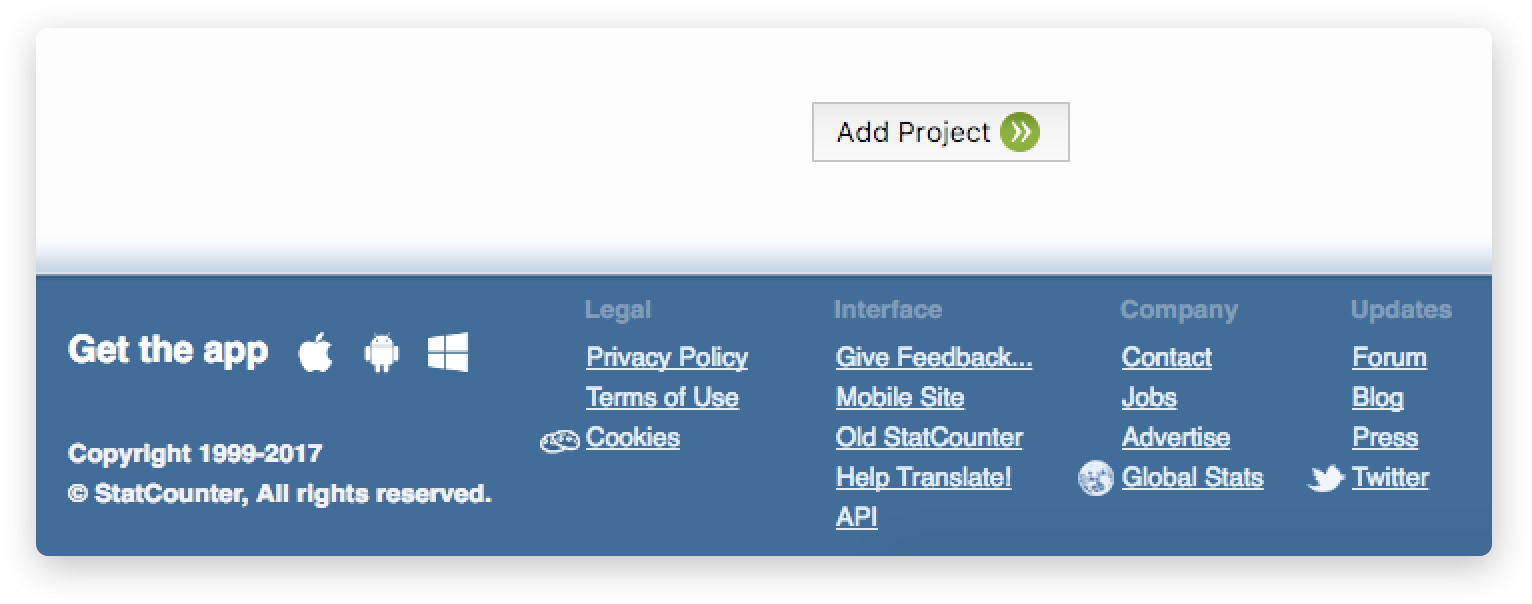Open the Forum under Updates

point(1389,357)
